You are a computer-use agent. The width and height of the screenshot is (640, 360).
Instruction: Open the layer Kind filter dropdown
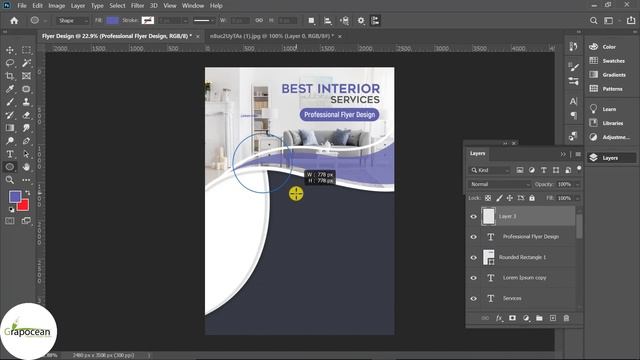tap(489, 170)
